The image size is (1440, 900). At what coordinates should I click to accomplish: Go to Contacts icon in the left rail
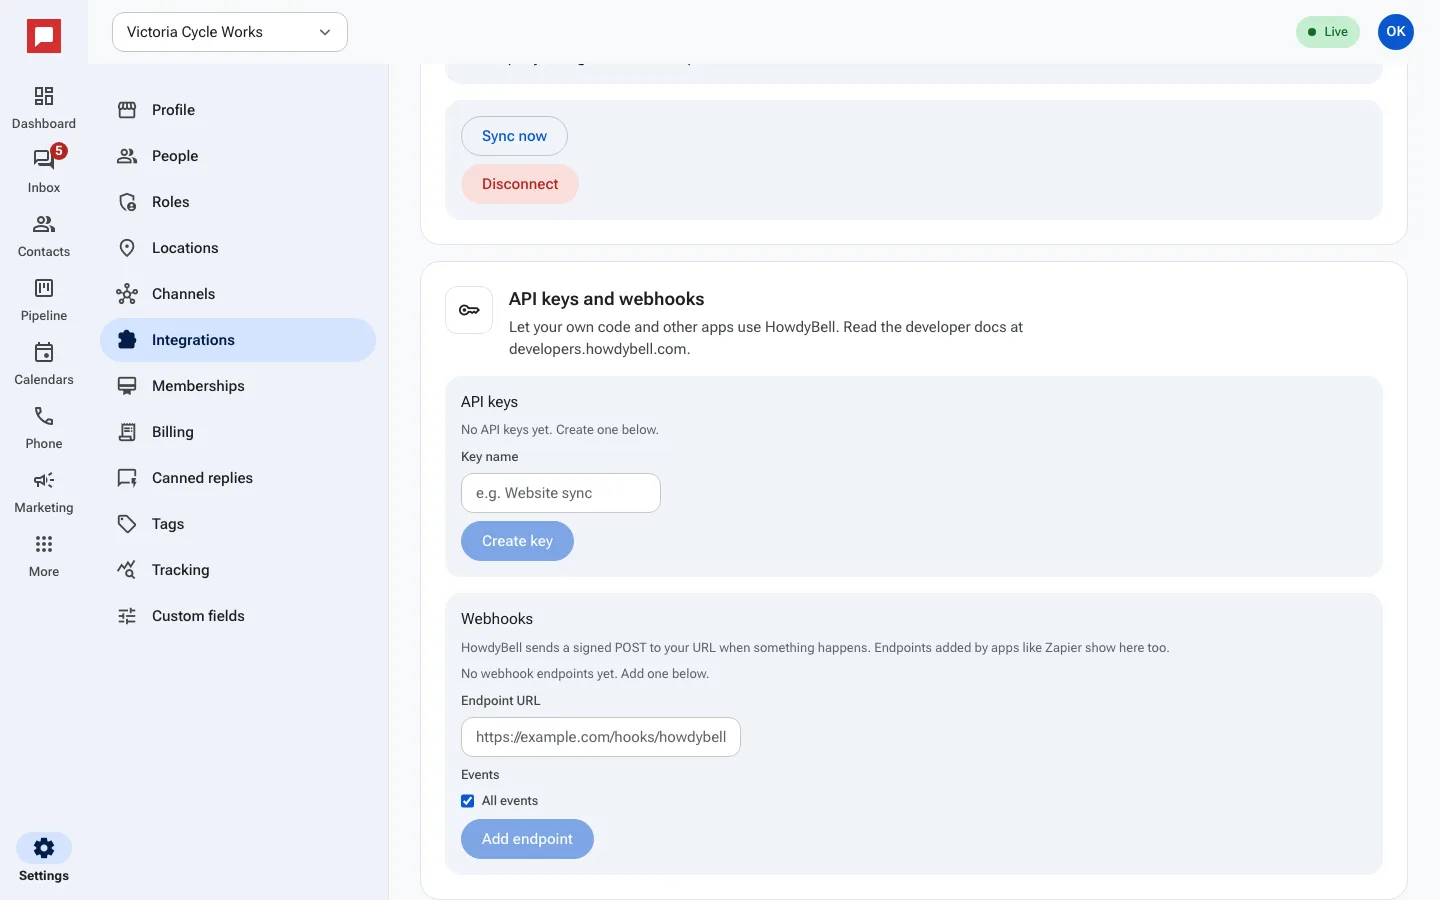(x=44, y=224)
